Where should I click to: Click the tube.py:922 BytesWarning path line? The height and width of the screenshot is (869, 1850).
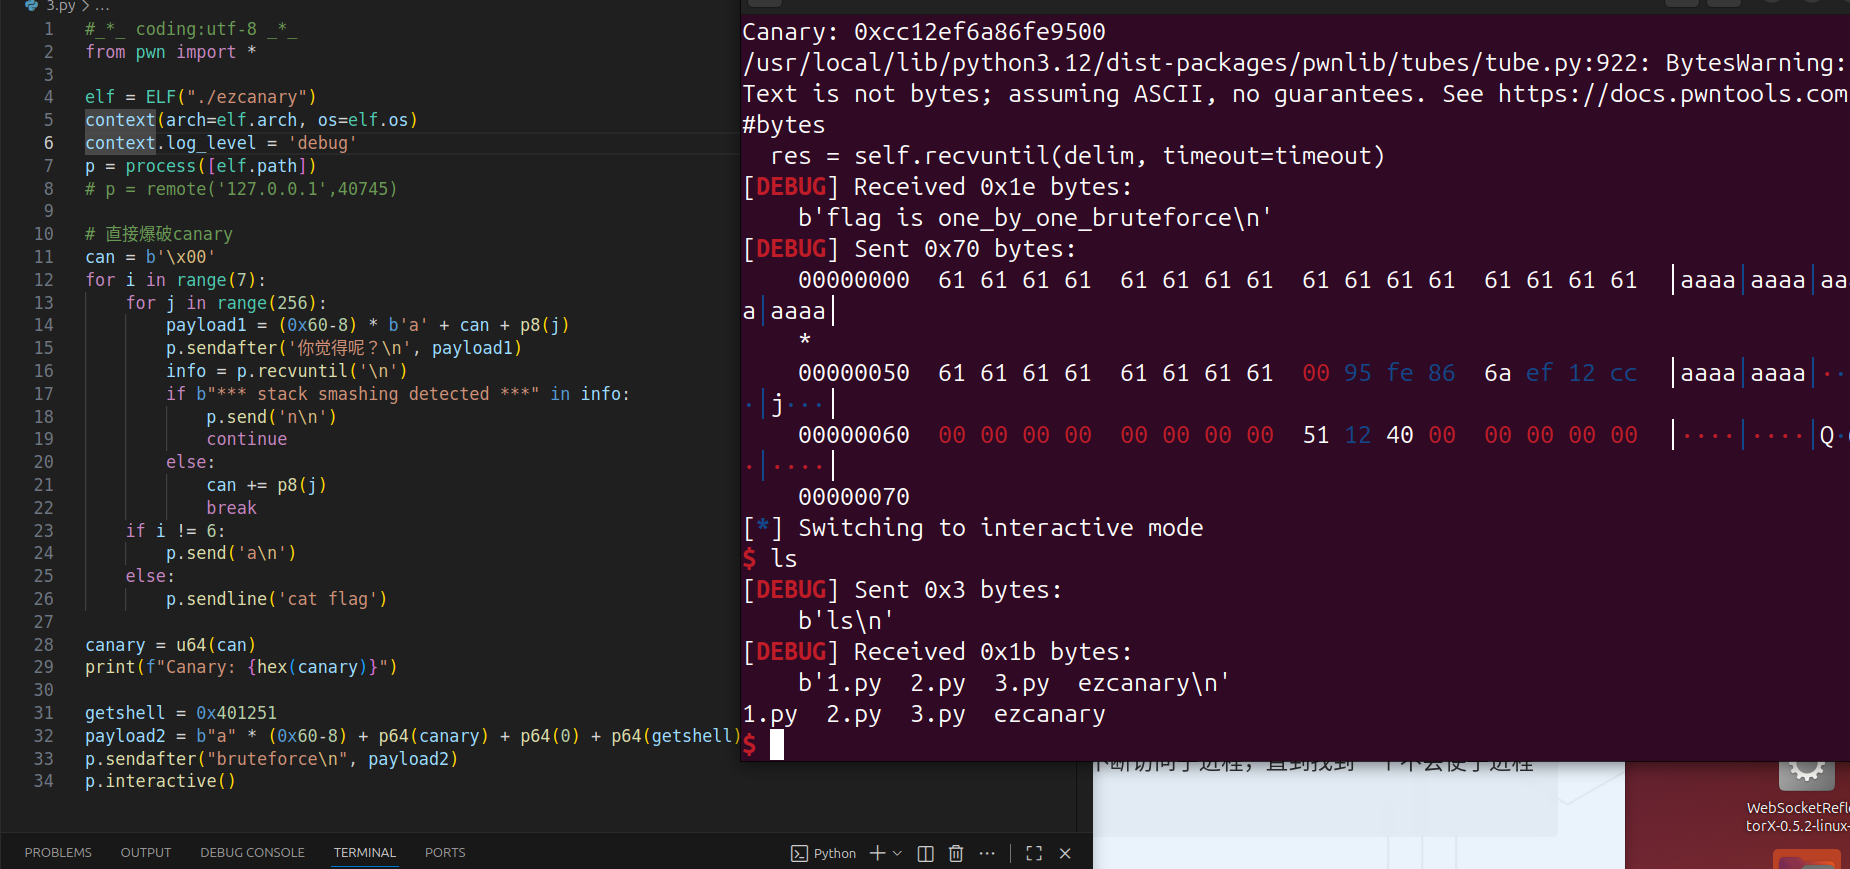coord(1296,63)
